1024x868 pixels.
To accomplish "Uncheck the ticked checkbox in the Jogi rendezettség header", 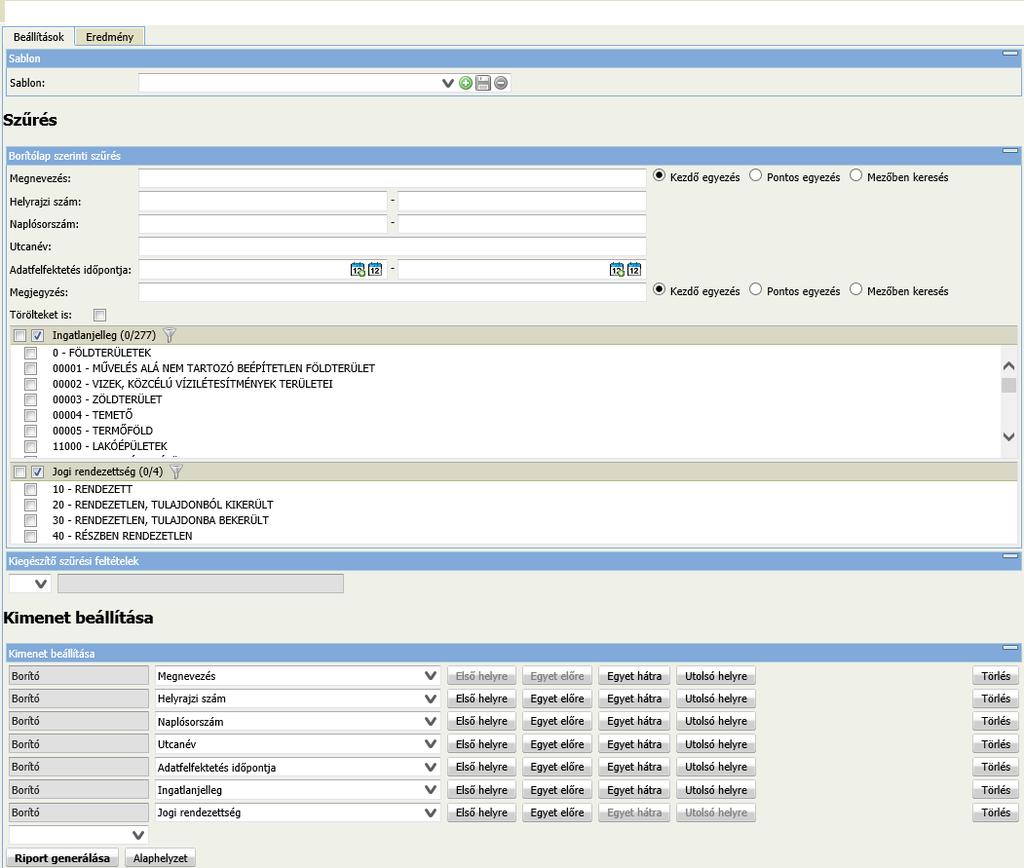I will click(x=38, y=472).
